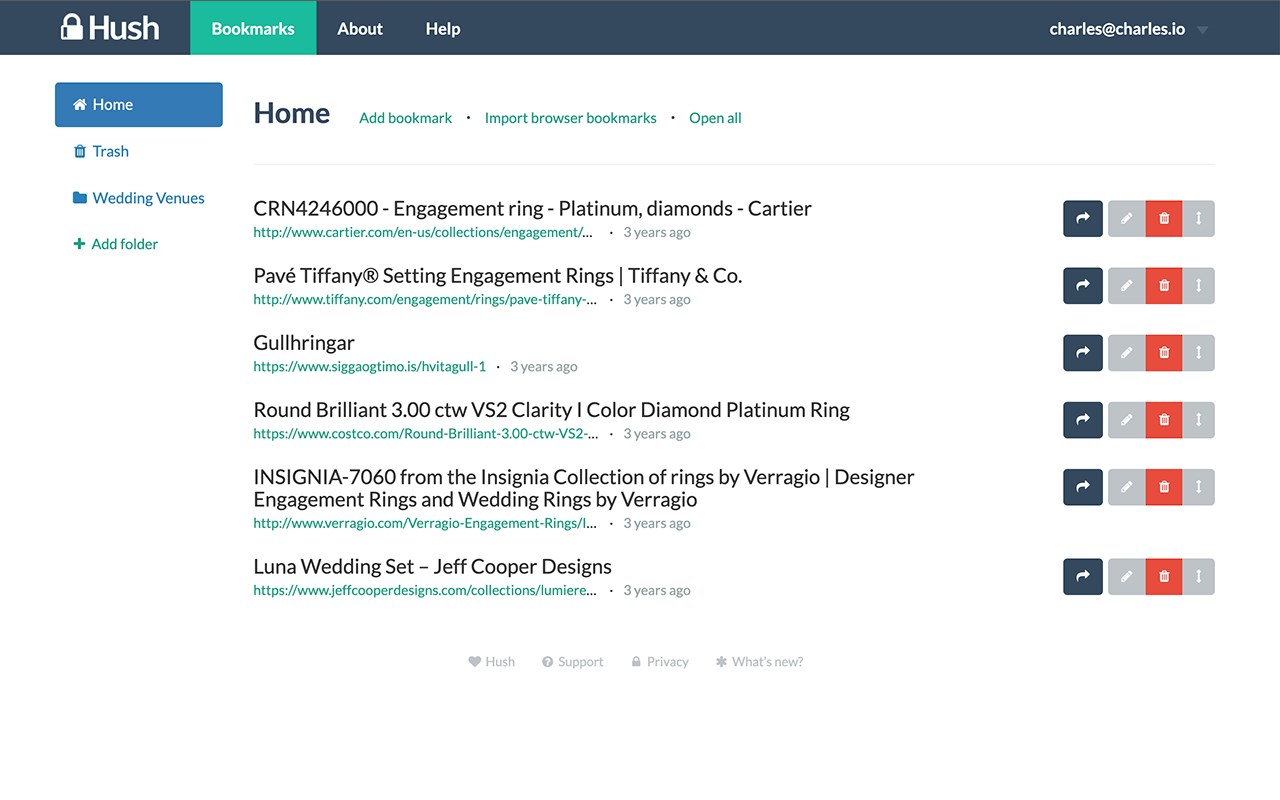Screen dimensions: 1280x800
Task: Edit the Tiffany Pavé Setting bookmark
Action: click(1127, 285)
